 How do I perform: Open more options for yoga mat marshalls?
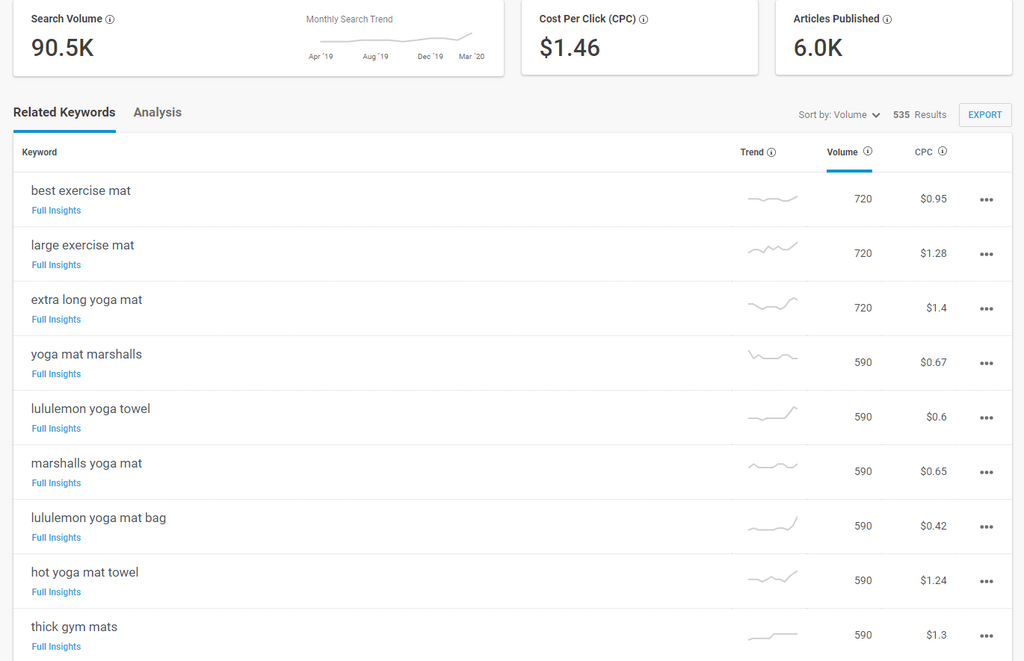(x=986, y=363)
